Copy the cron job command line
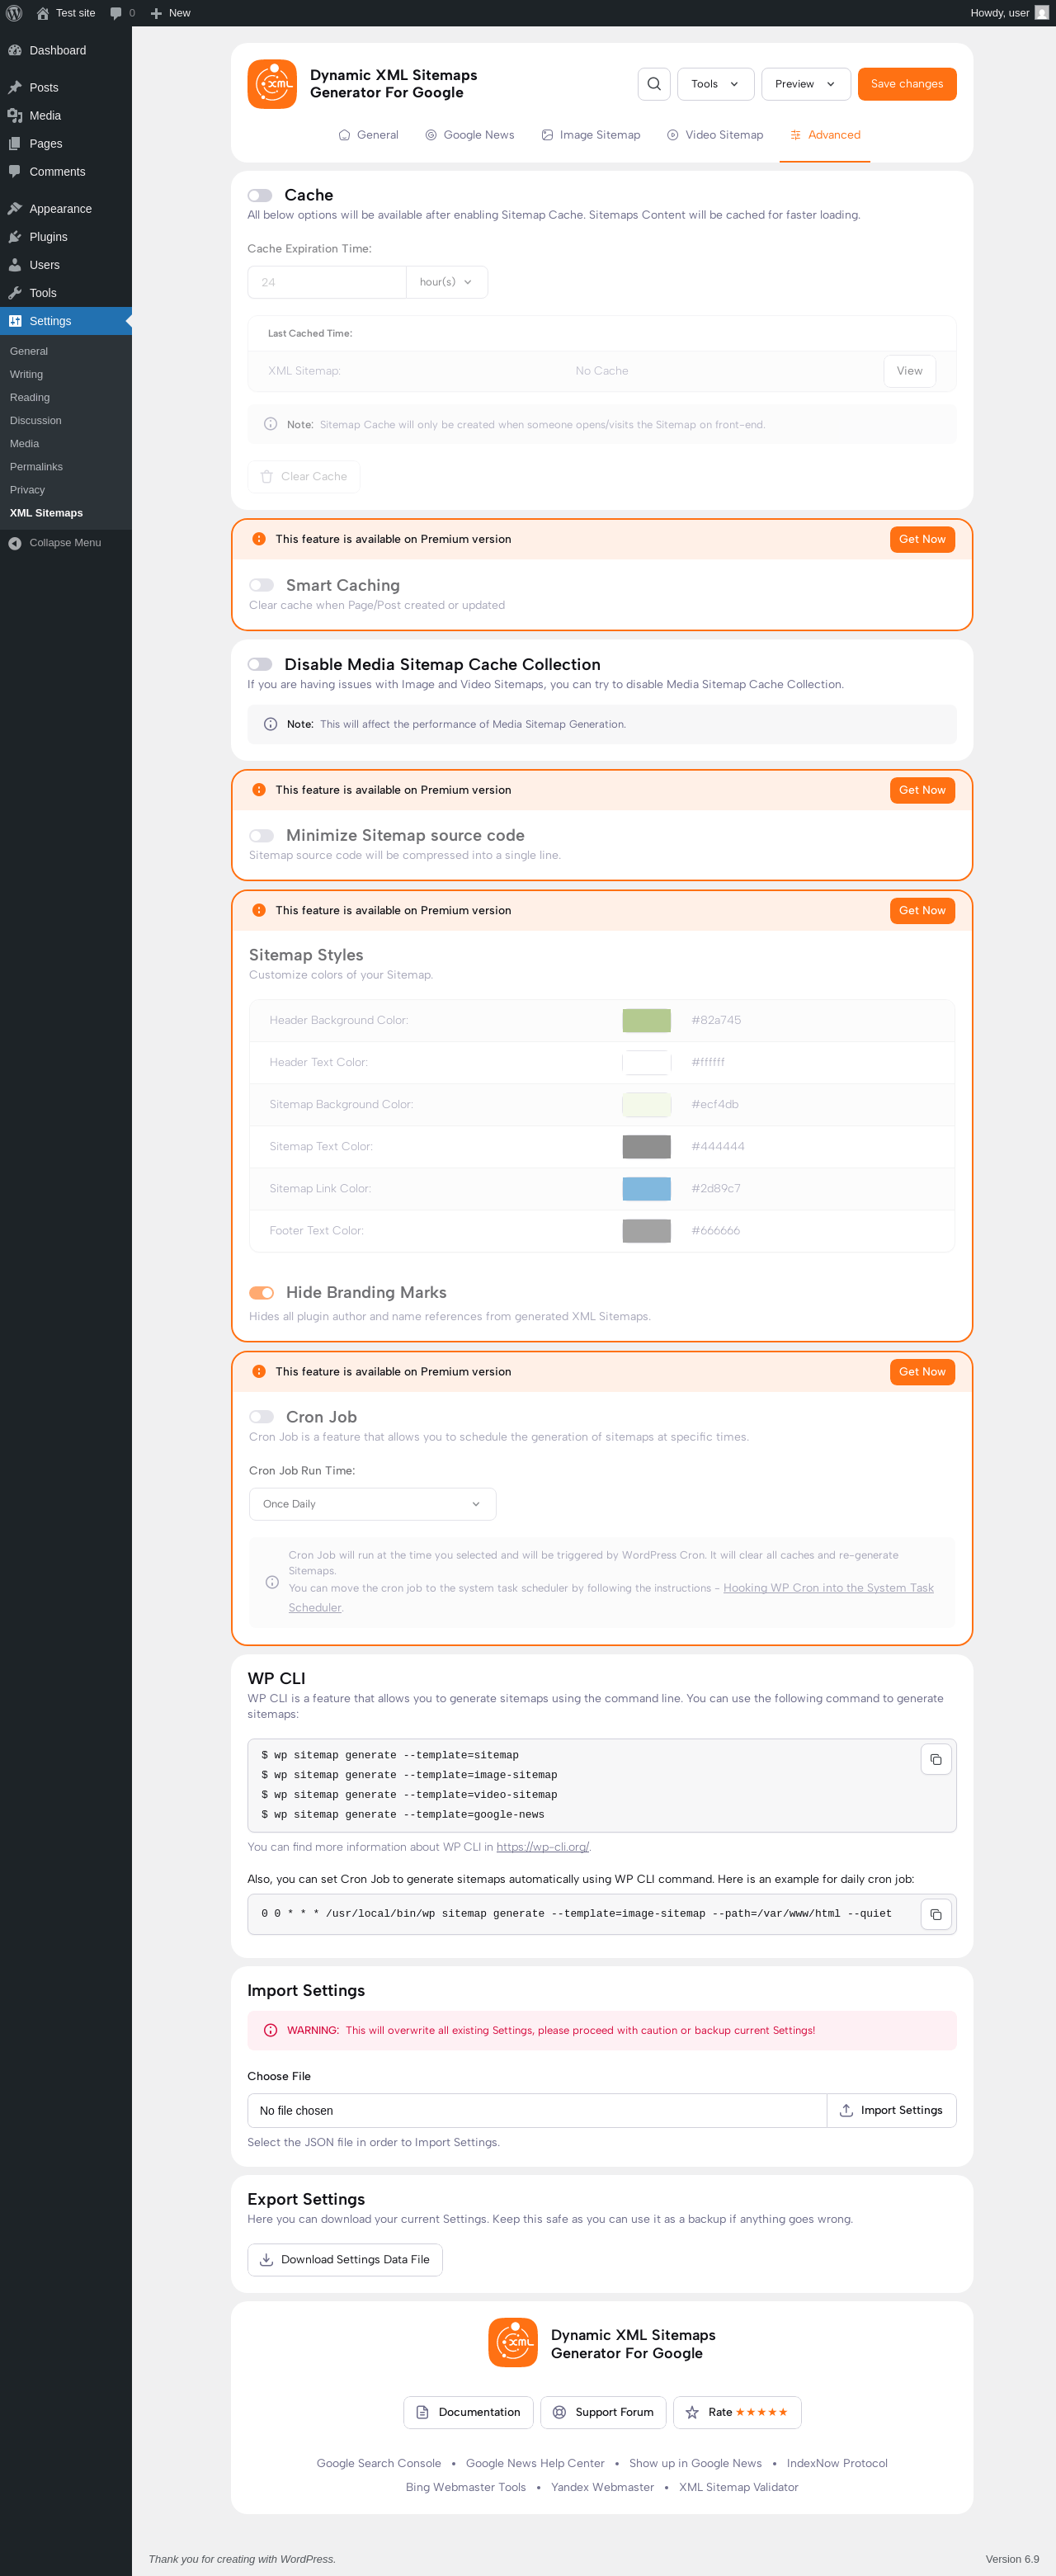Image resolution: width=1056 pixels, height=2576 pixels. pos(936,1914)
